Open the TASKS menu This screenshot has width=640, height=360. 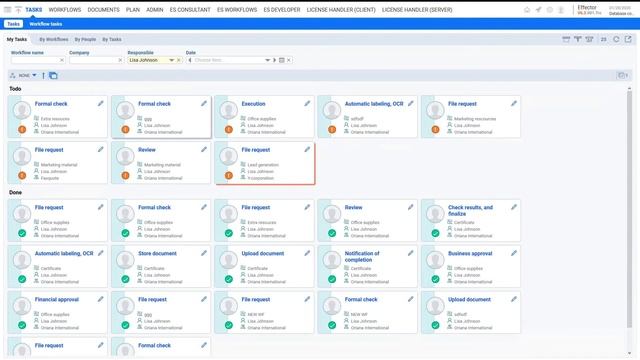[33, 10]
